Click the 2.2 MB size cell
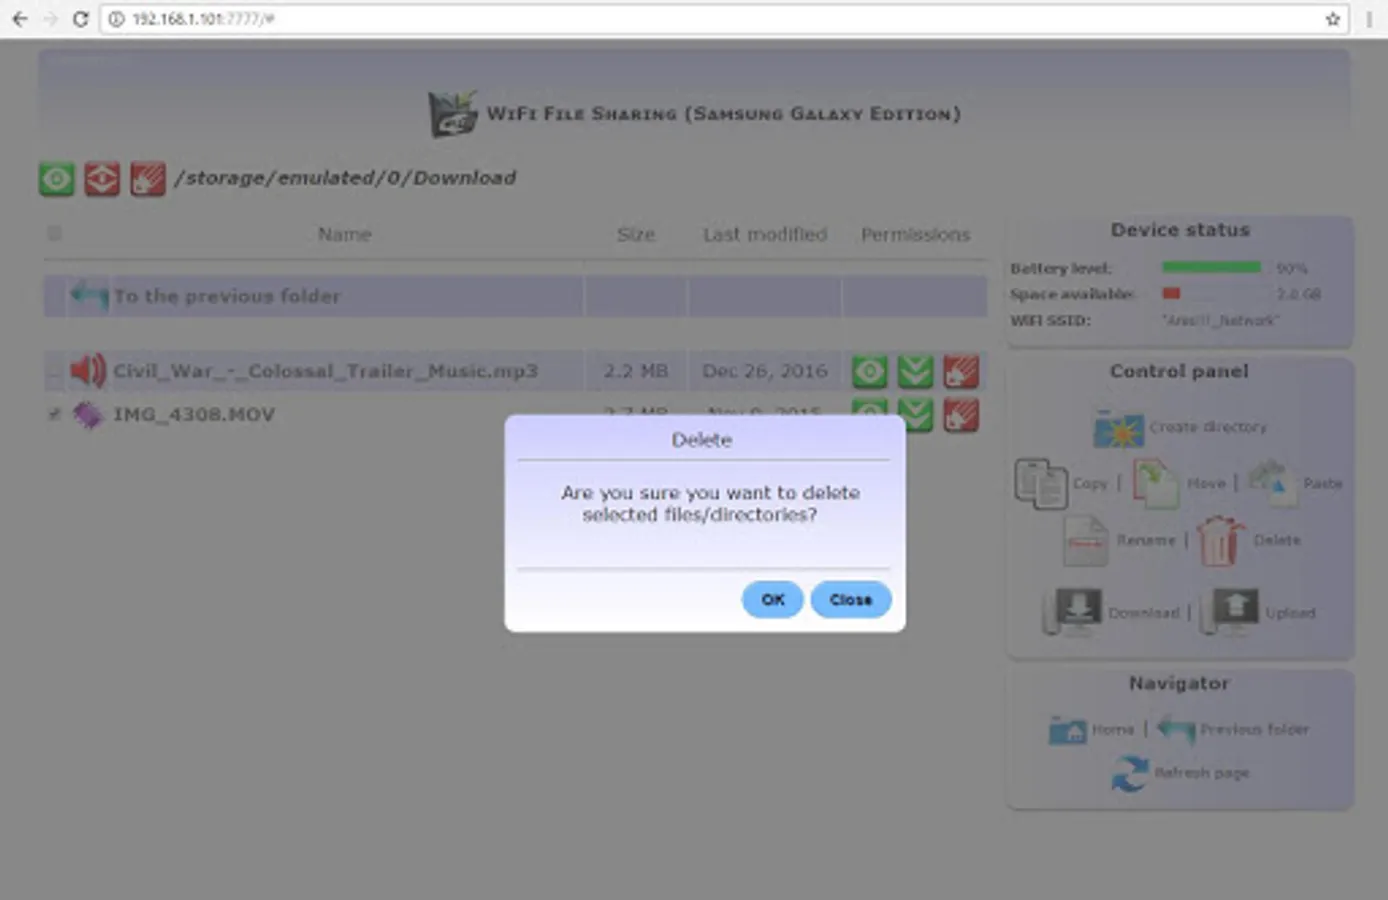Screen dimensions: 1388x900 point(636,371)
